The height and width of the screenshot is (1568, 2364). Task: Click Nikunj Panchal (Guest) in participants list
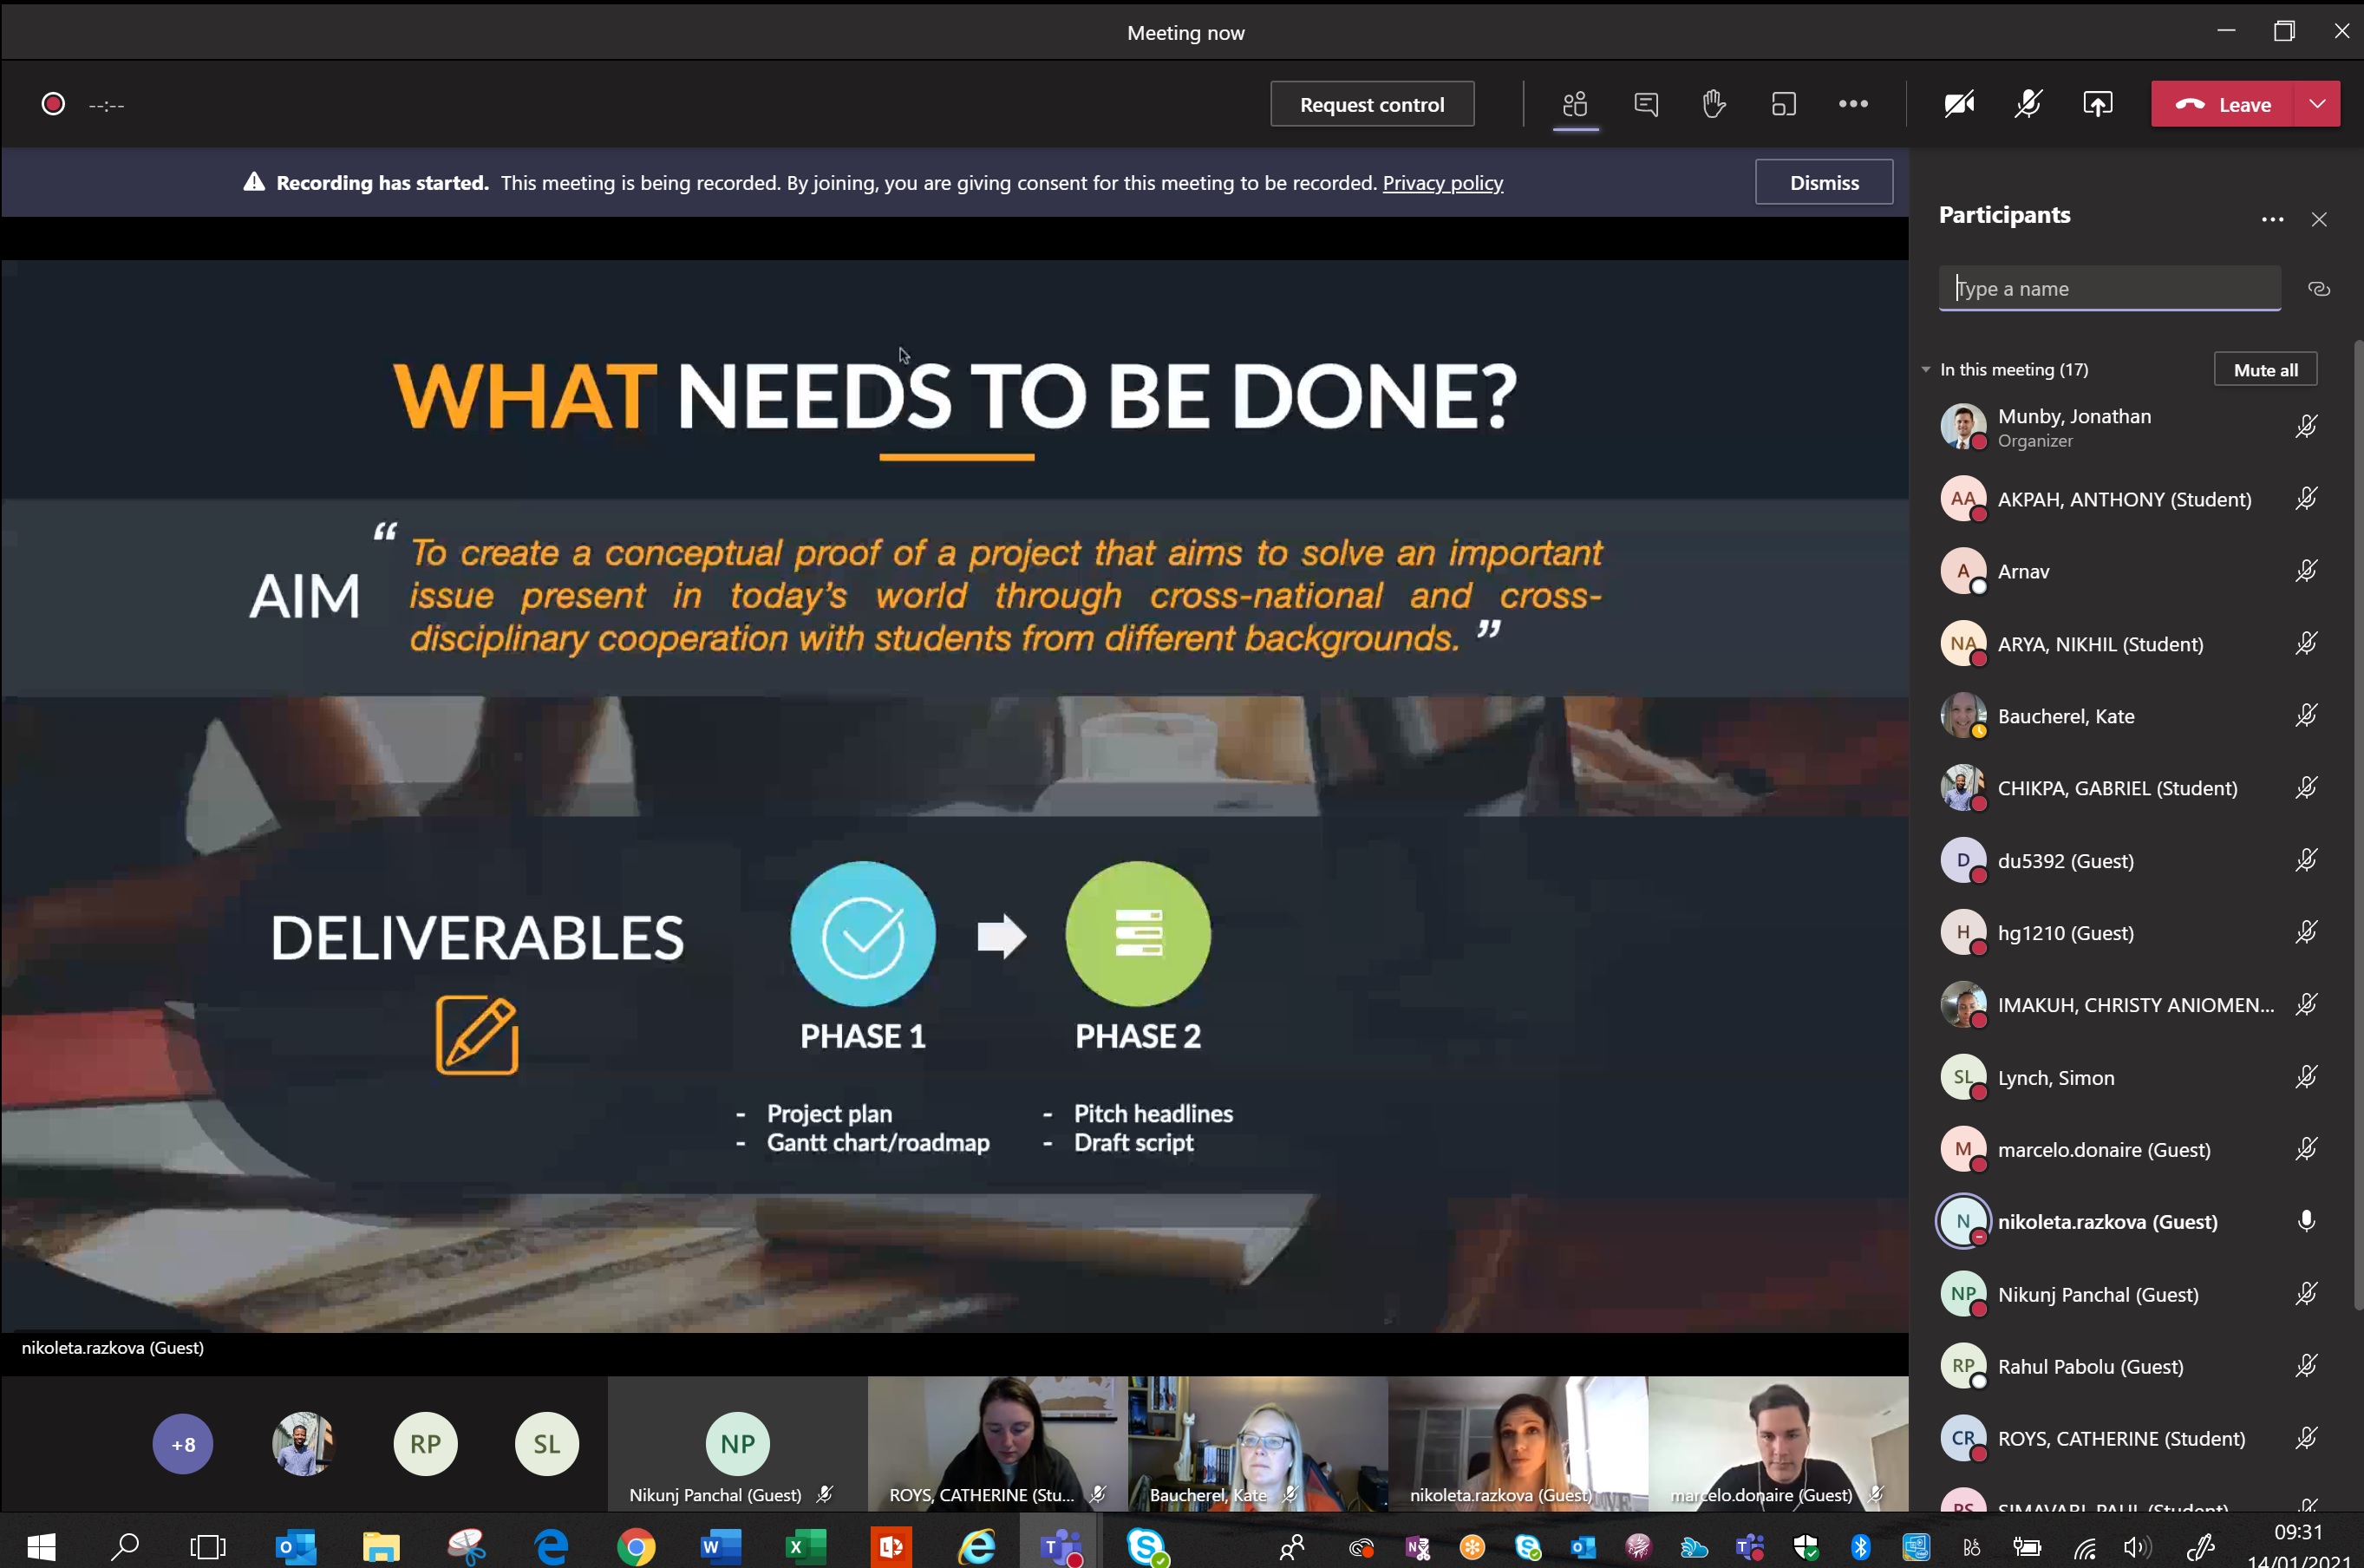coord(2130,1294)
